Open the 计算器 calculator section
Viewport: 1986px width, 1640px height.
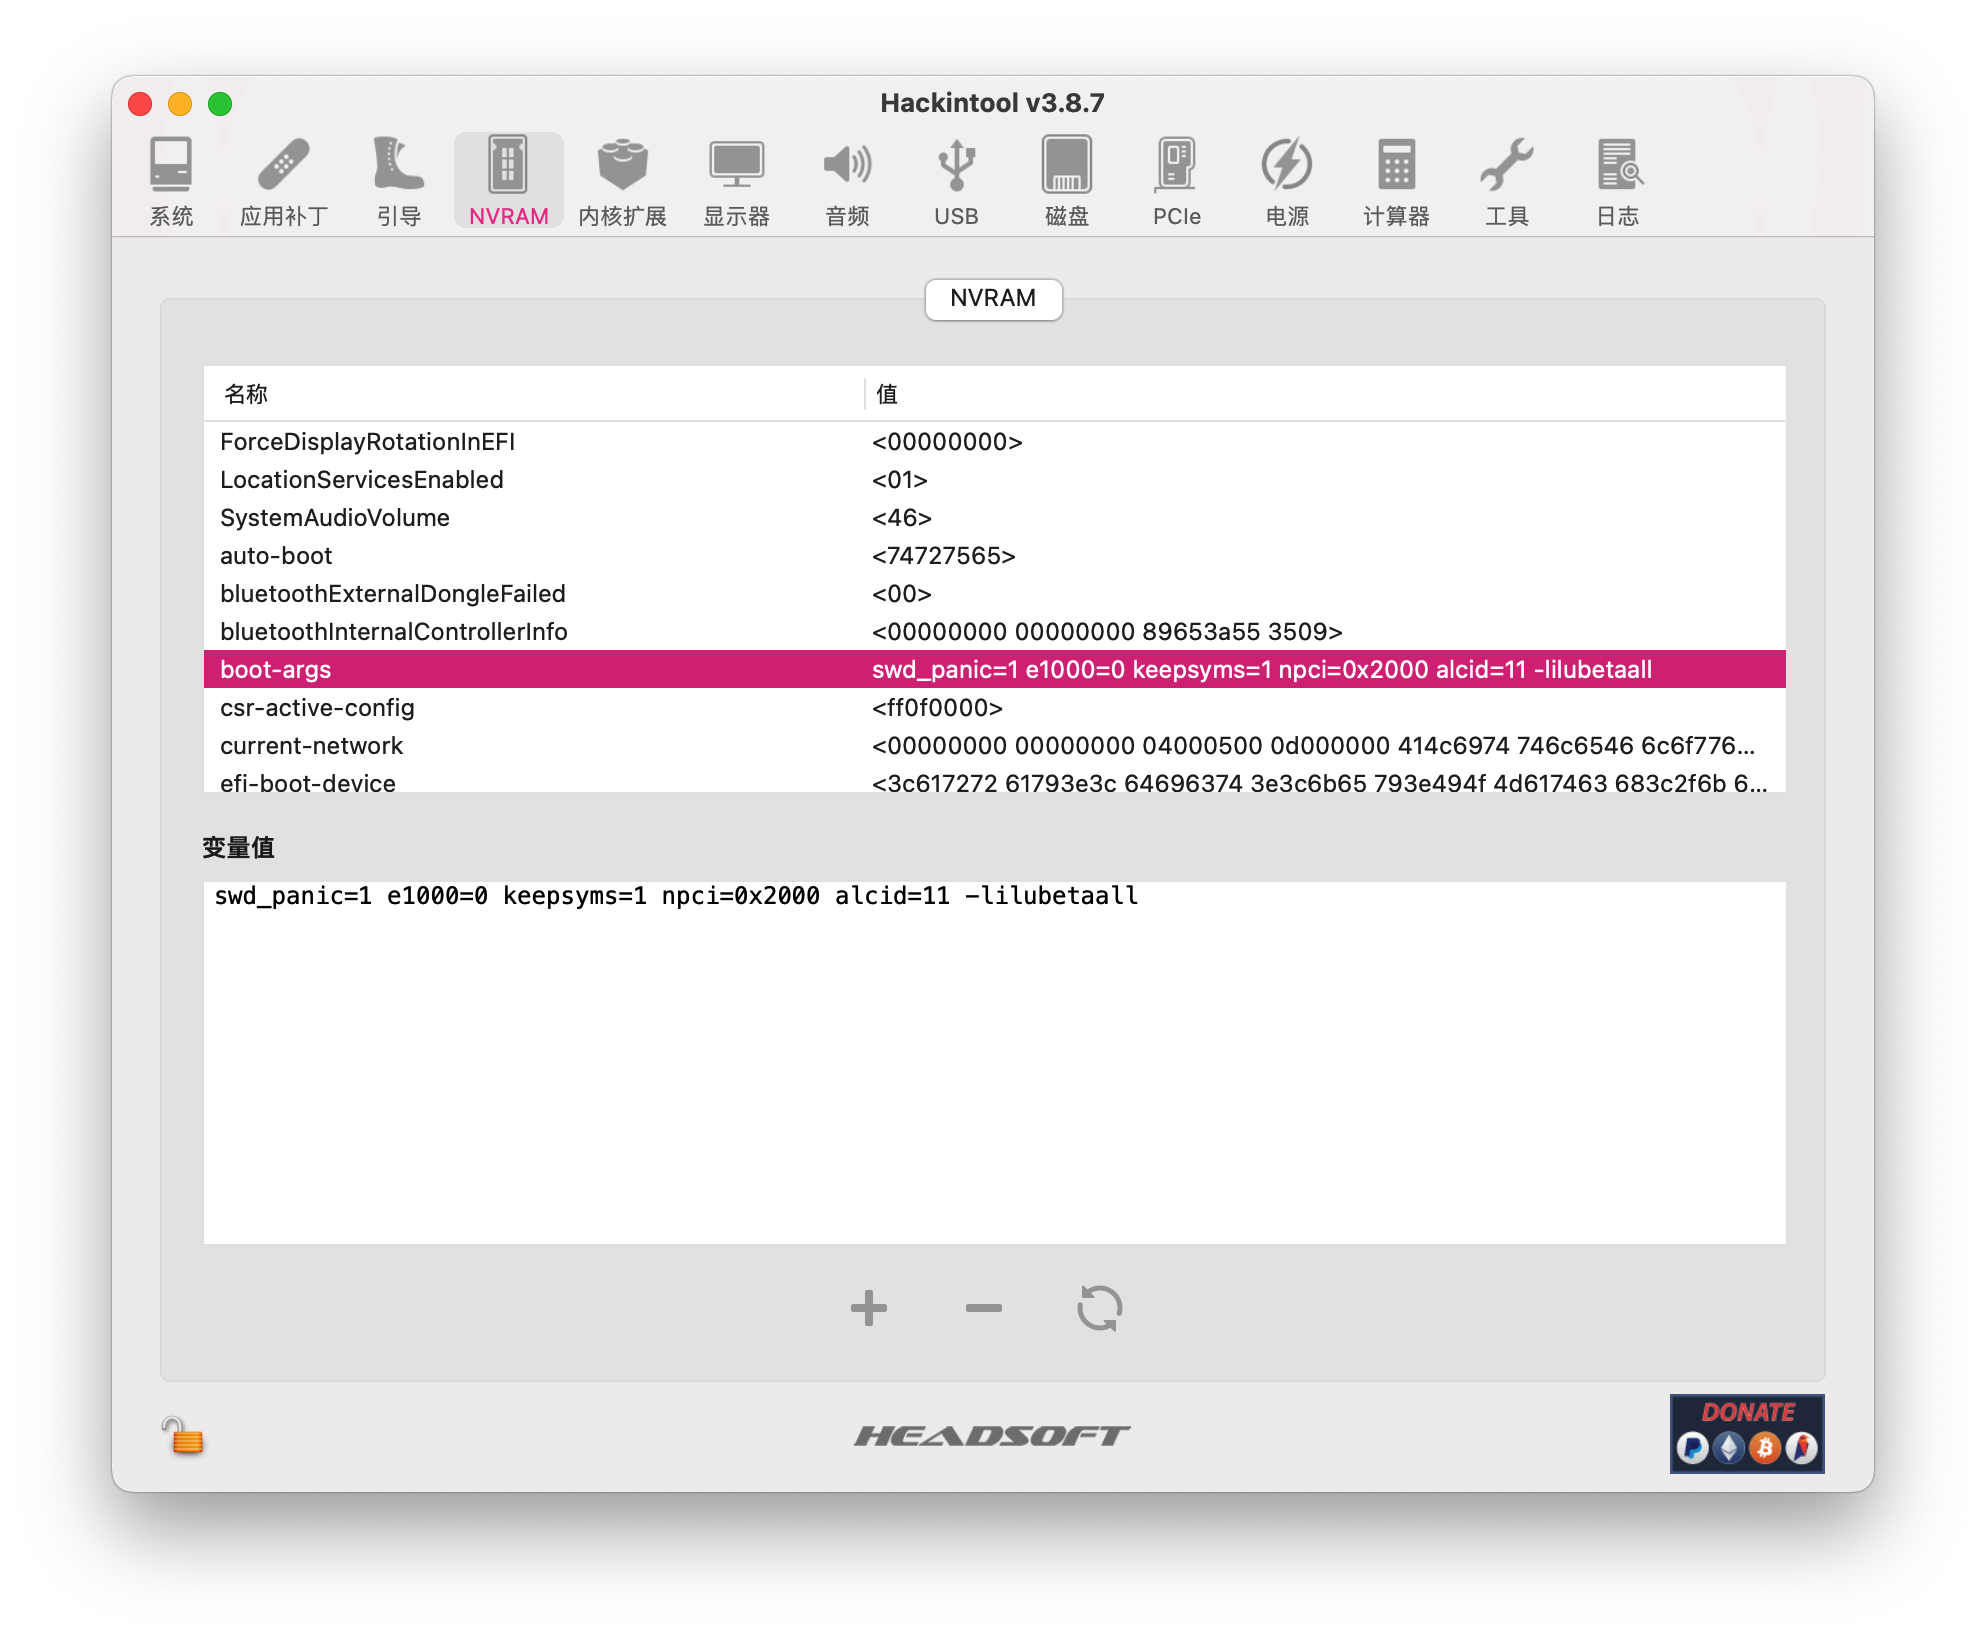tap(1397, 181)
